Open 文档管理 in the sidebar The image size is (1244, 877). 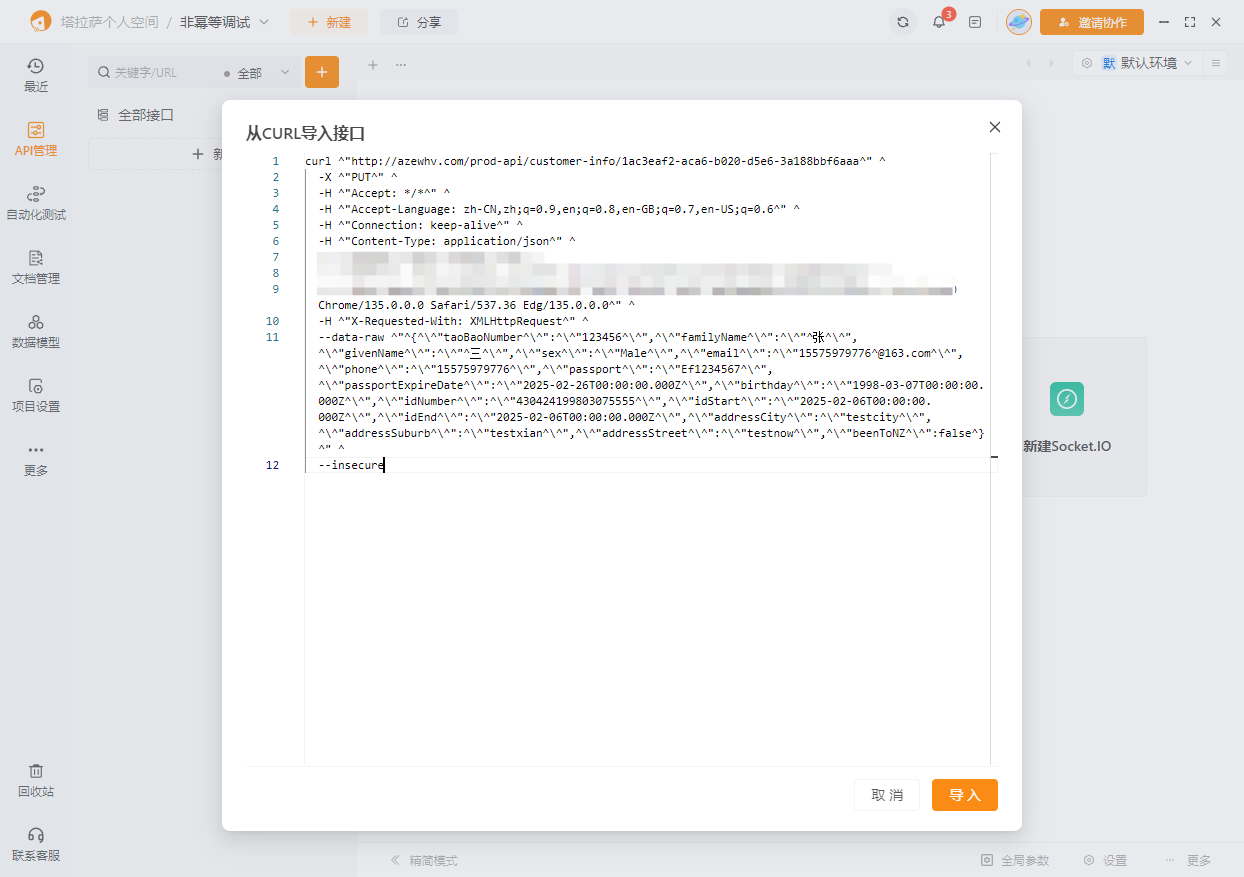coord(35,267)
